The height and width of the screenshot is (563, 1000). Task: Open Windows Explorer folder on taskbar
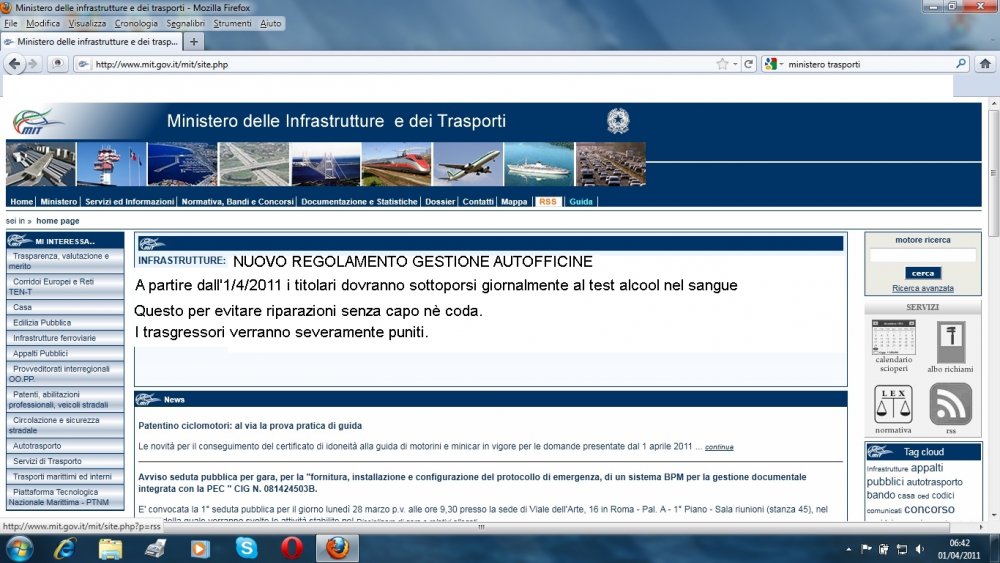pos(110,548)
